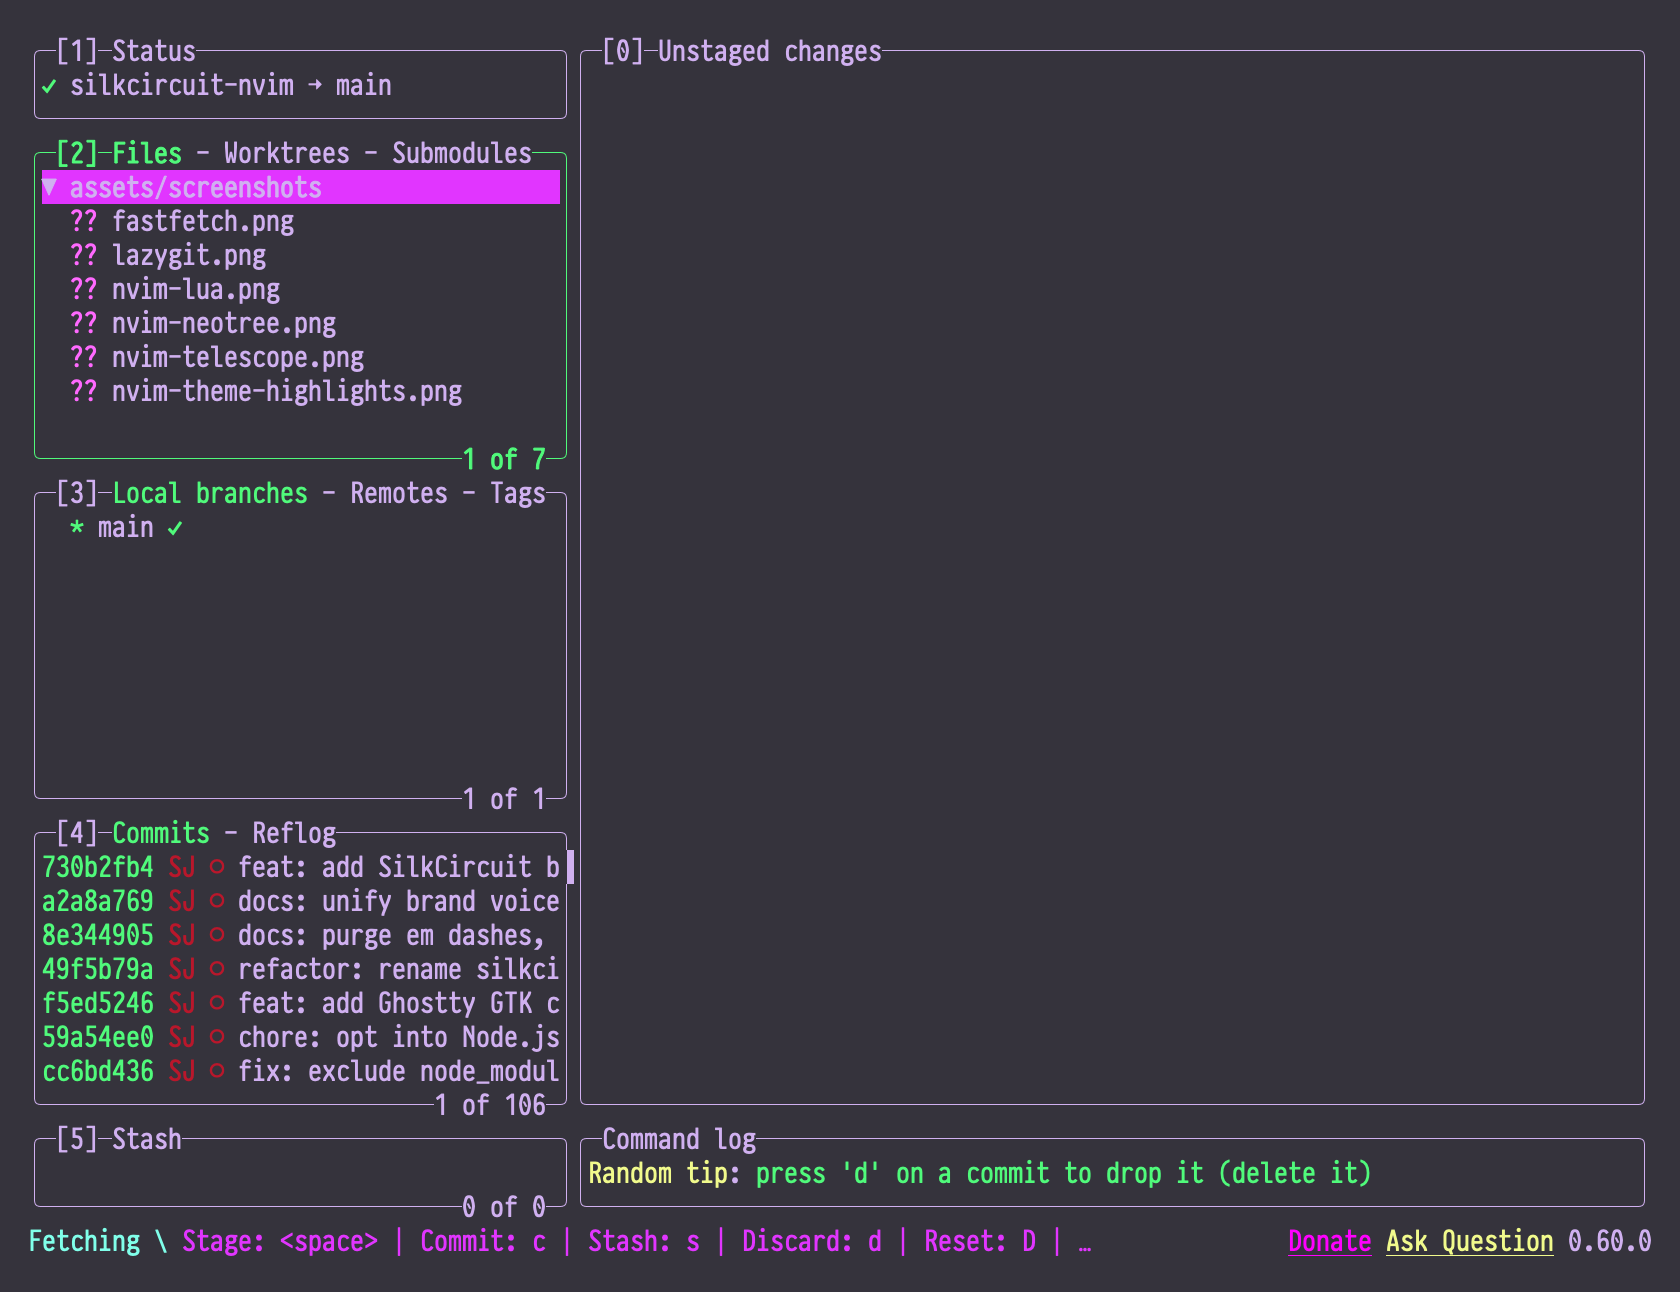1680x1292 pixels.
Task: Select nvim-telescope.png file row
Action: (x=301, y=357)
